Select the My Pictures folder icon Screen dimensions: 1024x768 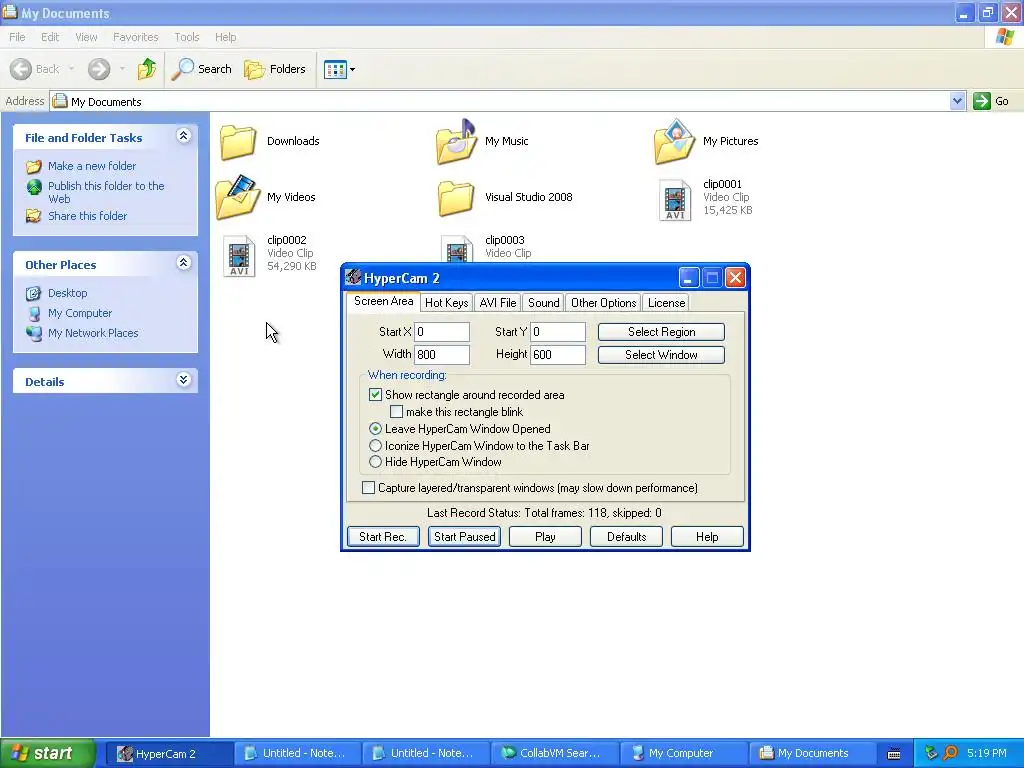(675, 141)
